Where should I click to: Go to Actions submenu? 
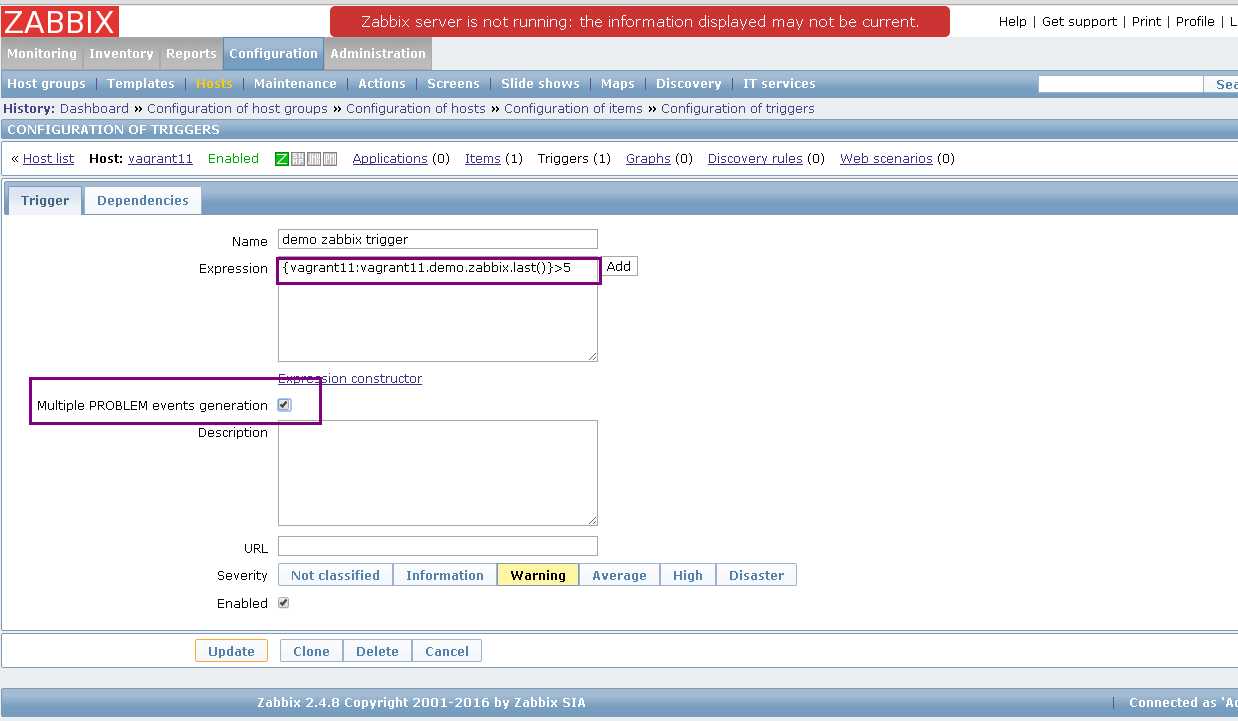point(382,84)
